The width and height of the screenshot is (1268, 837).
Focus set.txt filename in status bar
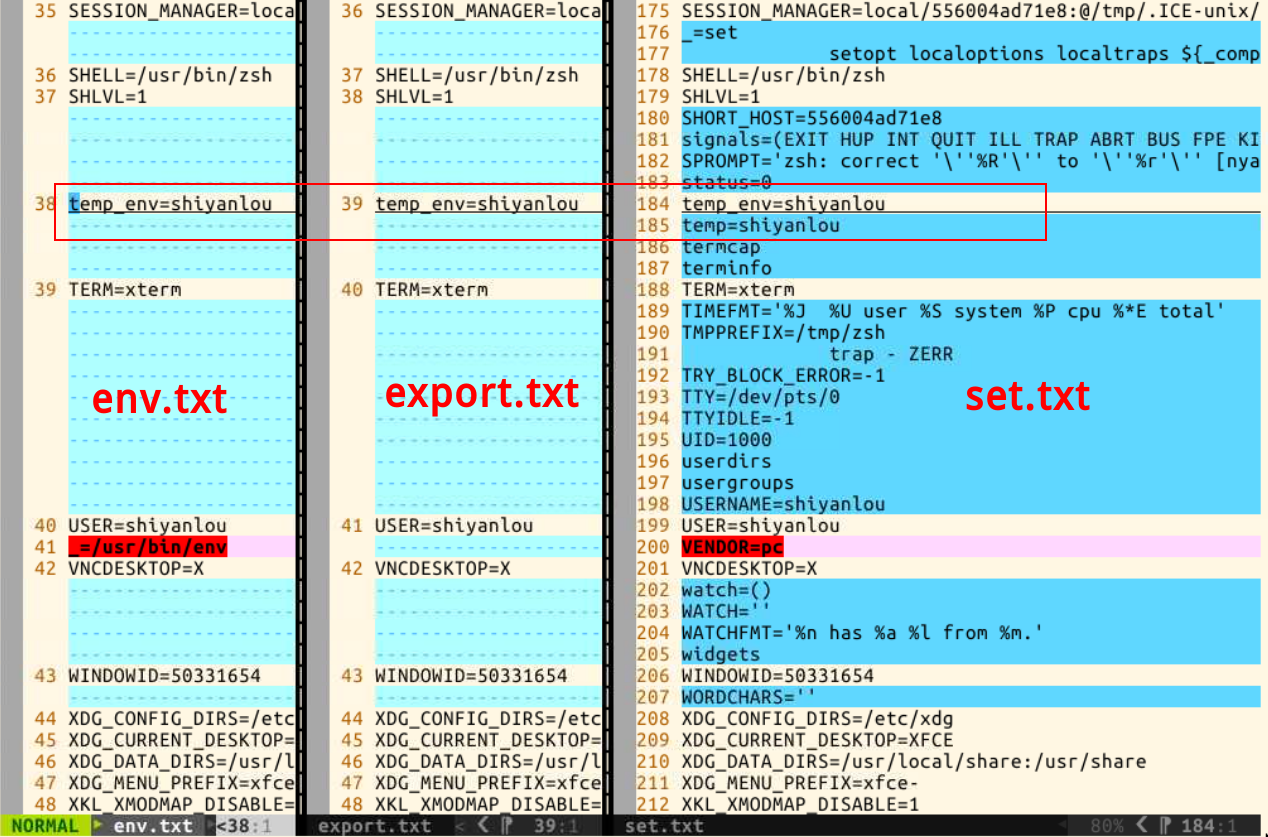(x=664, y=826)
